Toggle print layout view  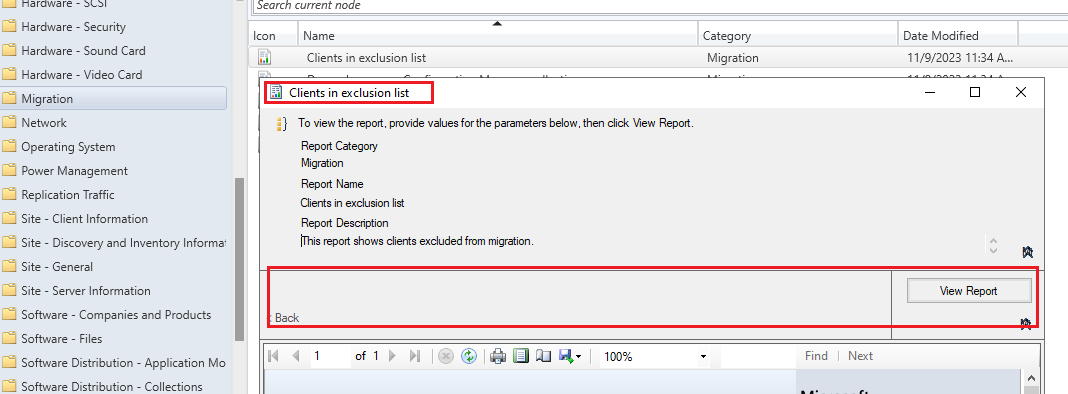521,356
